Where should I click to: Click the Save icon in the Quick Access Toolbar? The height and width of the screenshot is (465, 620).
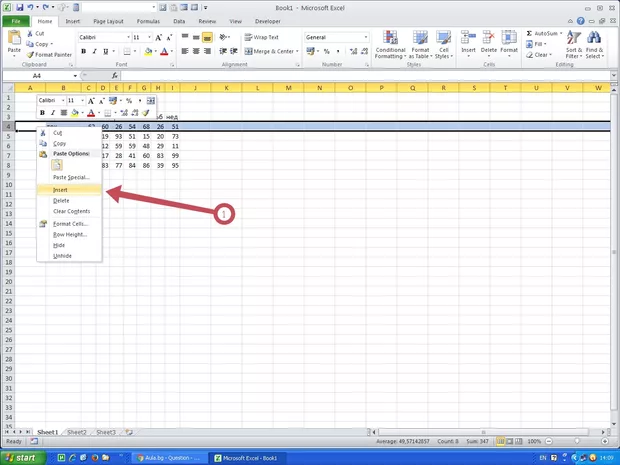coord(19,8)
